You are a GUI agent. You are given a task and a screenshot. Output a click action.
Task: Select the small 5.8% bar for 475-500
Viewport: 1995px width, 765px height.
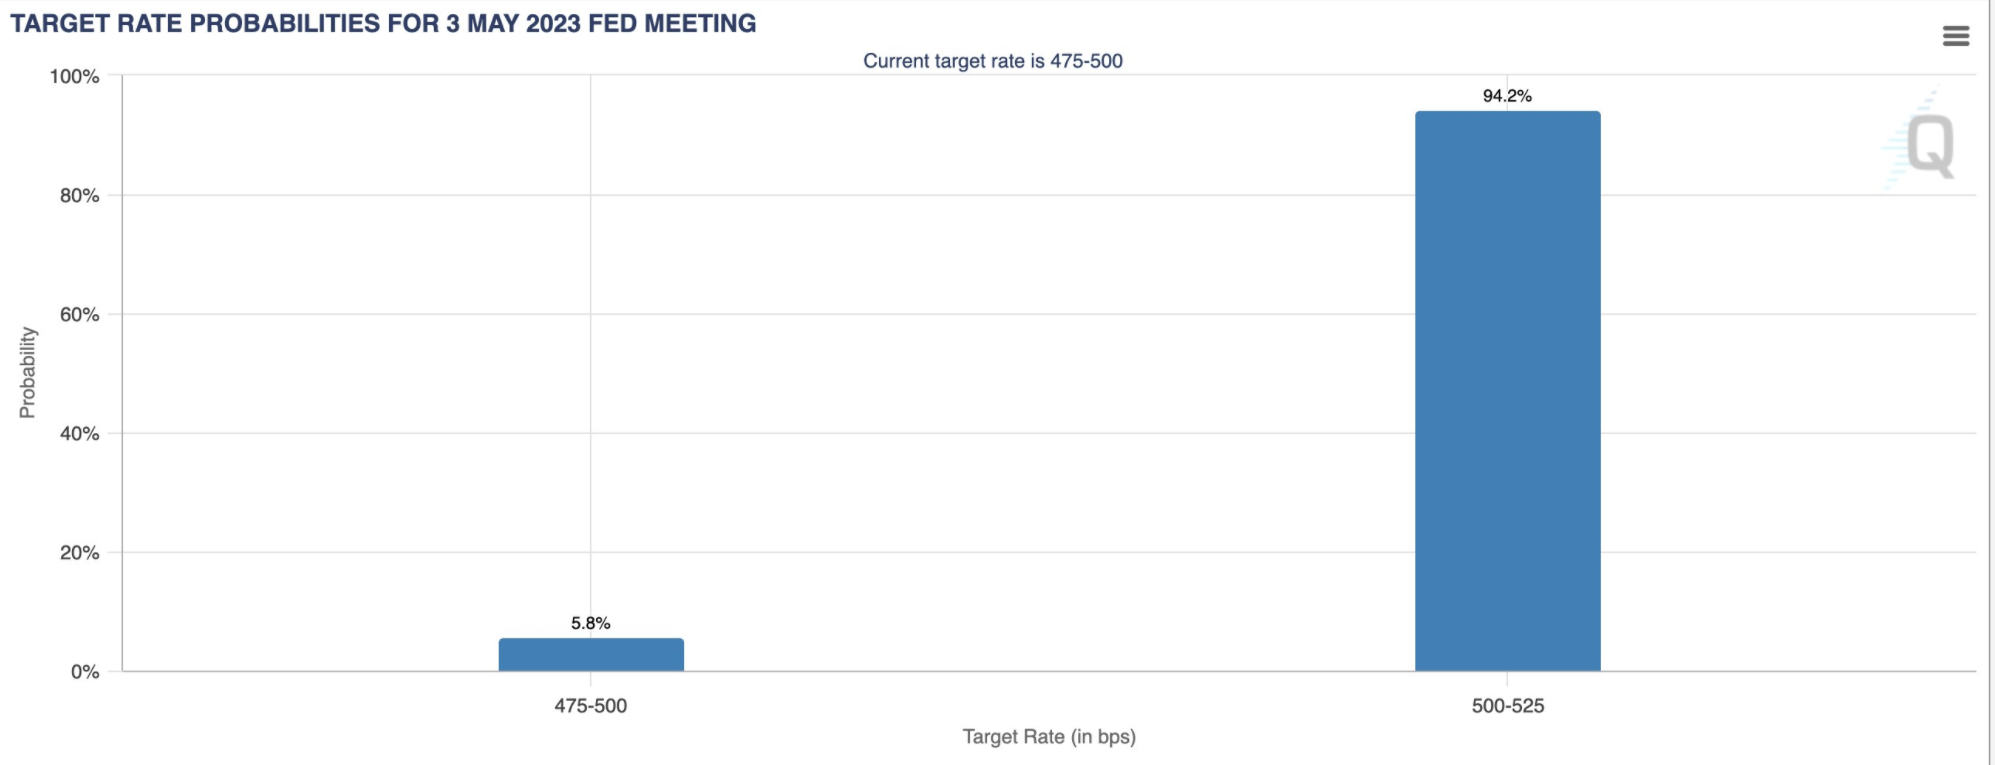591,655
